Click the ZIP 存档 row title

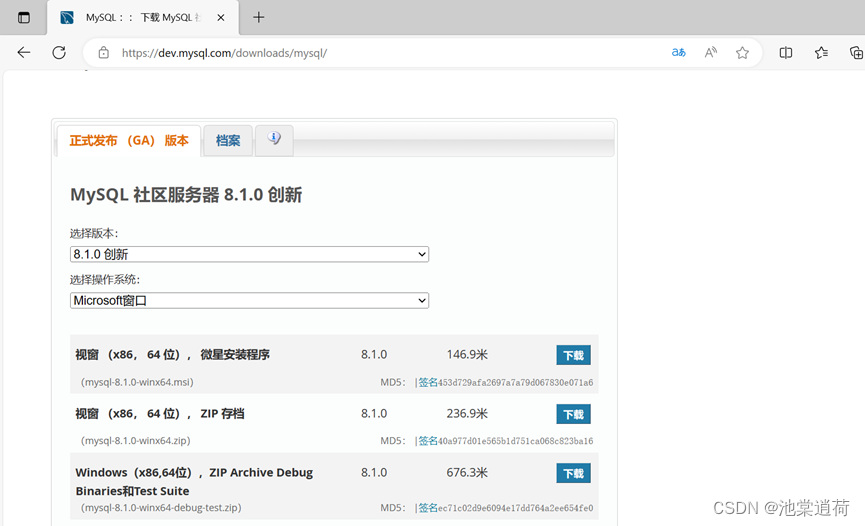click(x=160, y=414)
